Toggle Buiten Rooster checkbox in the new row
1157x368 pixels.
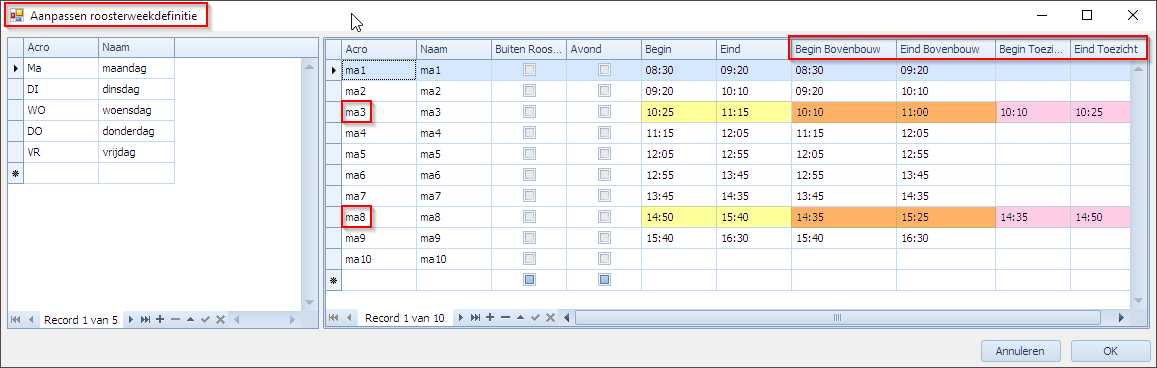[x=529, y=280]
